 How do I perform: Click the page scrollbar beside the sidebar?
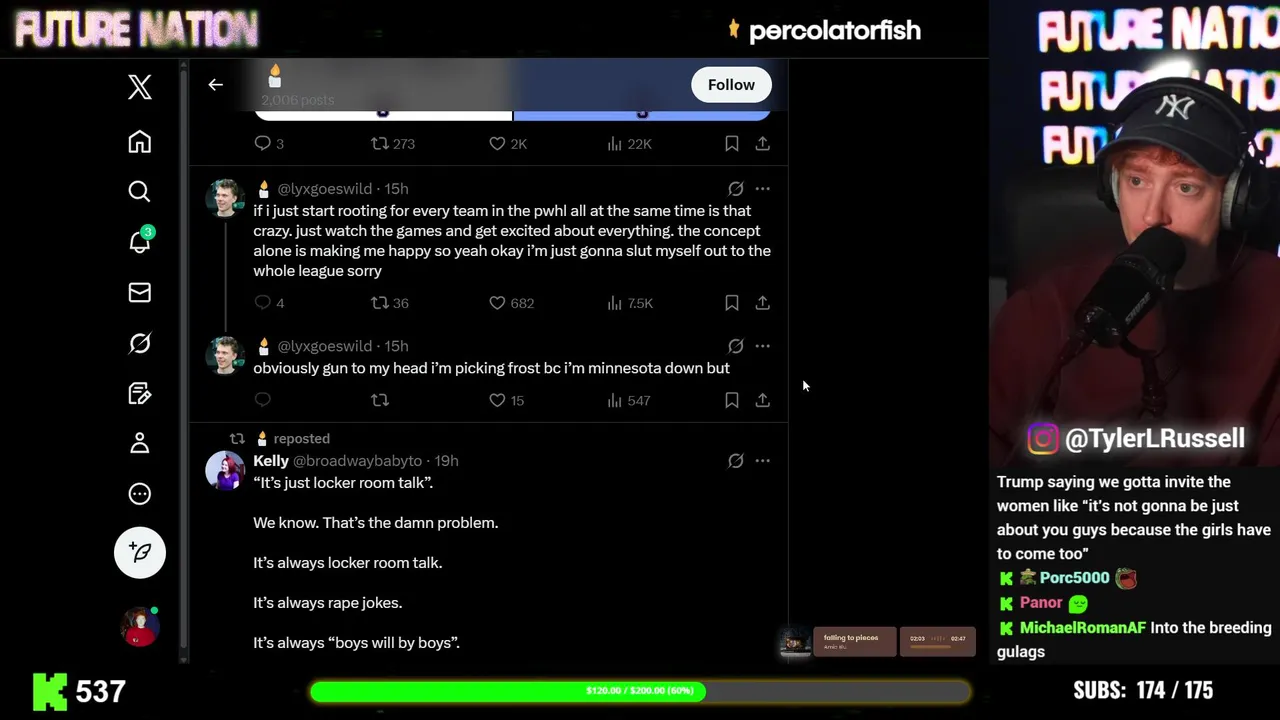183,360
